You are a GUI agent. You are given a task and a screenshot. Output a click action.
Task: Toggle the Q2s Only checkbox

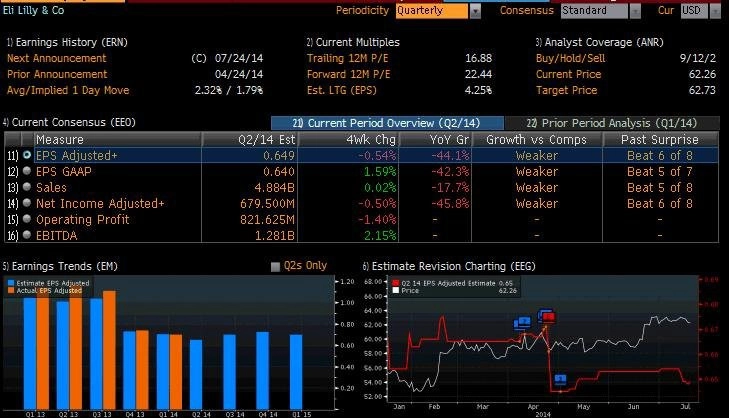[x=275, y=266]
